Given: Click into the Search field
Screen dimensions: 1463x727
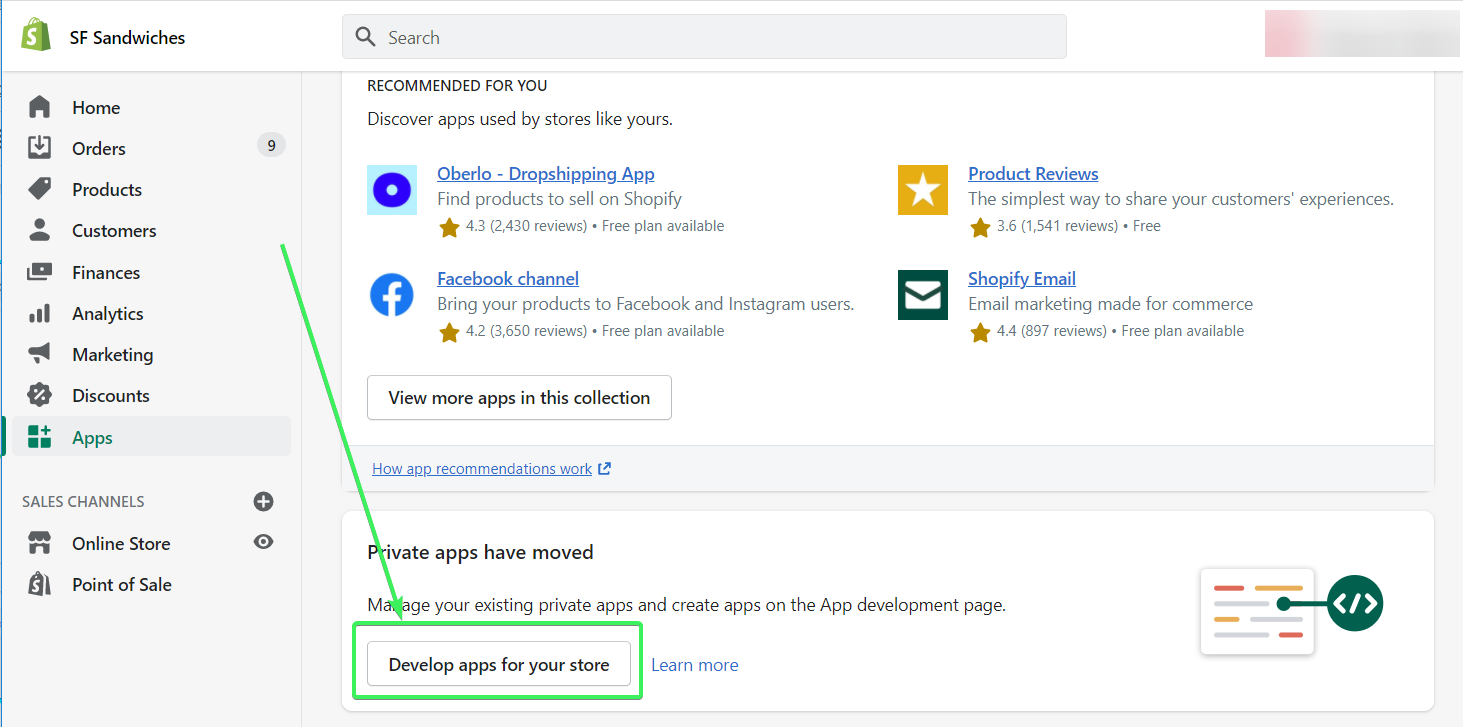Looking at the screenshot, I should (704, 37).
